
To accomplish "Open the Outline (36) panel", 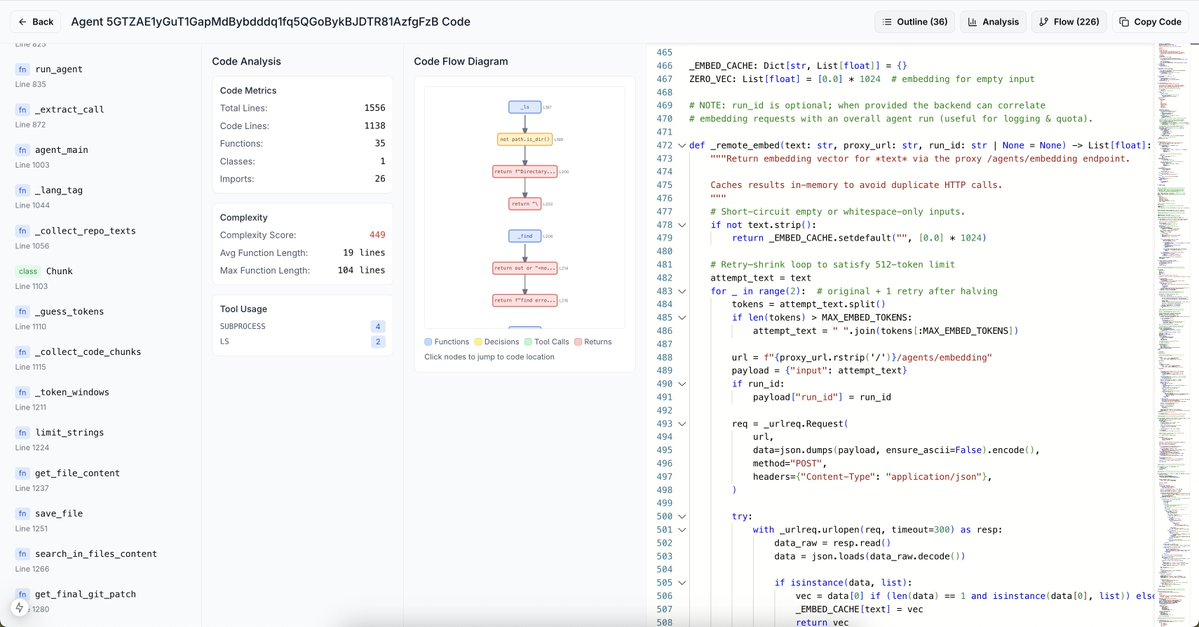I will (914, 21).
